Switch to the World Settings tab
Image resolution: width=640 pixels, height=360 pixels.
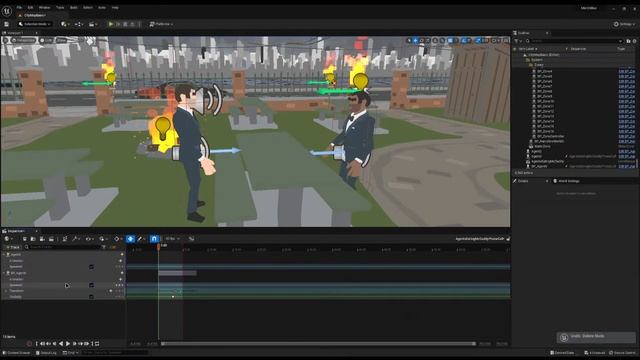point(568,181)
